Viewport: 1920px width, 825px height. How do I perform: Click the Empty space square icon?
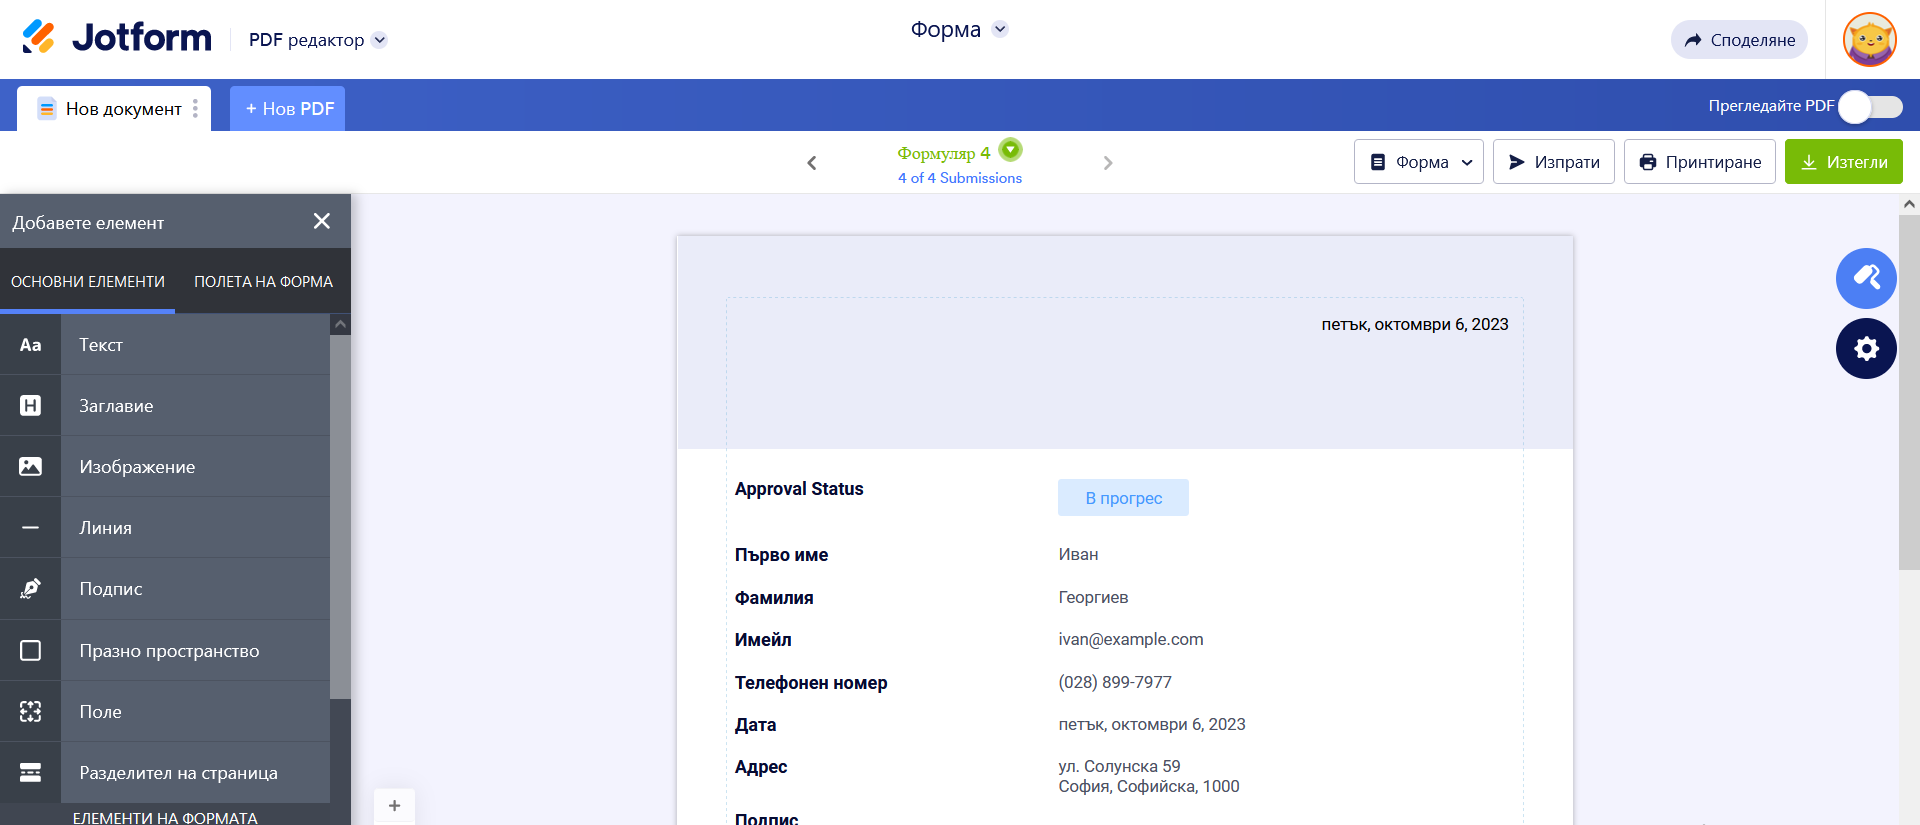pyautogui.click(x=30, y=651)
